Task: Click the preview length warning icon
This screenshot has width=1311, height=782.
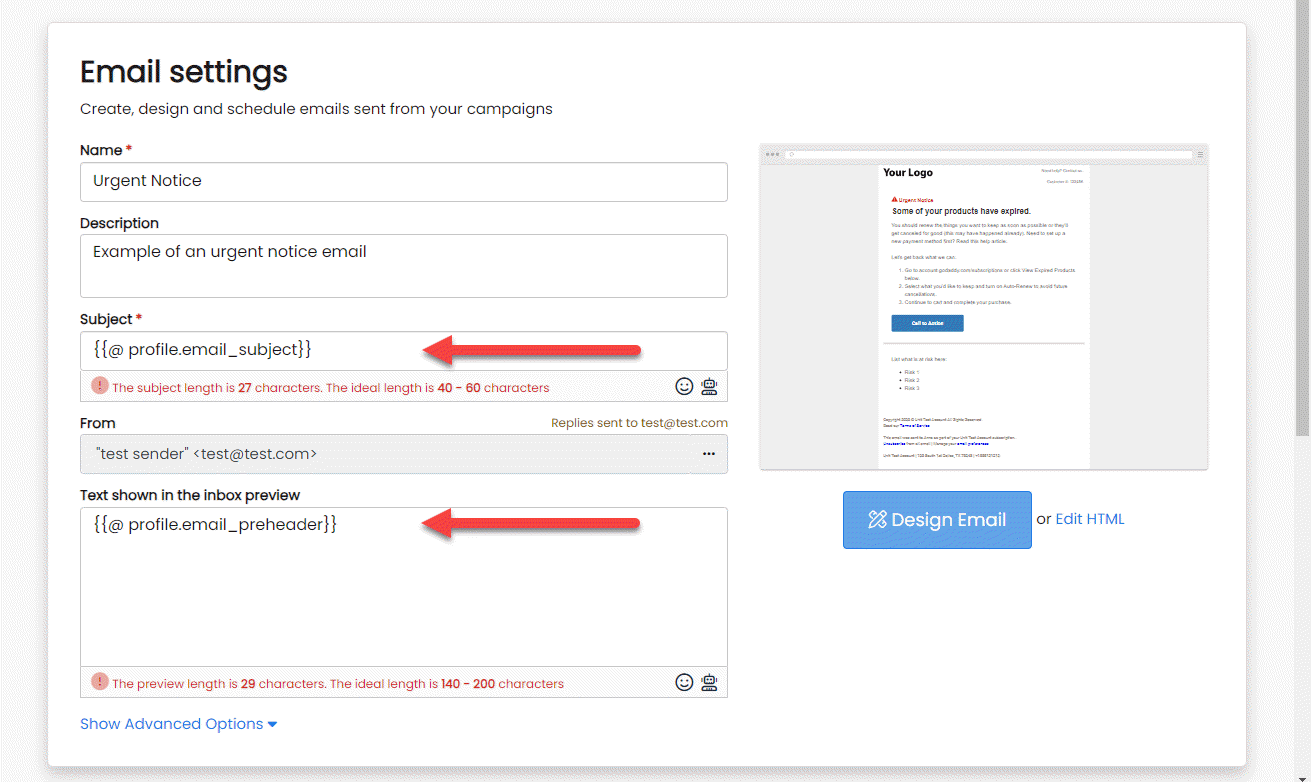Action: click(x=99, y=682)
